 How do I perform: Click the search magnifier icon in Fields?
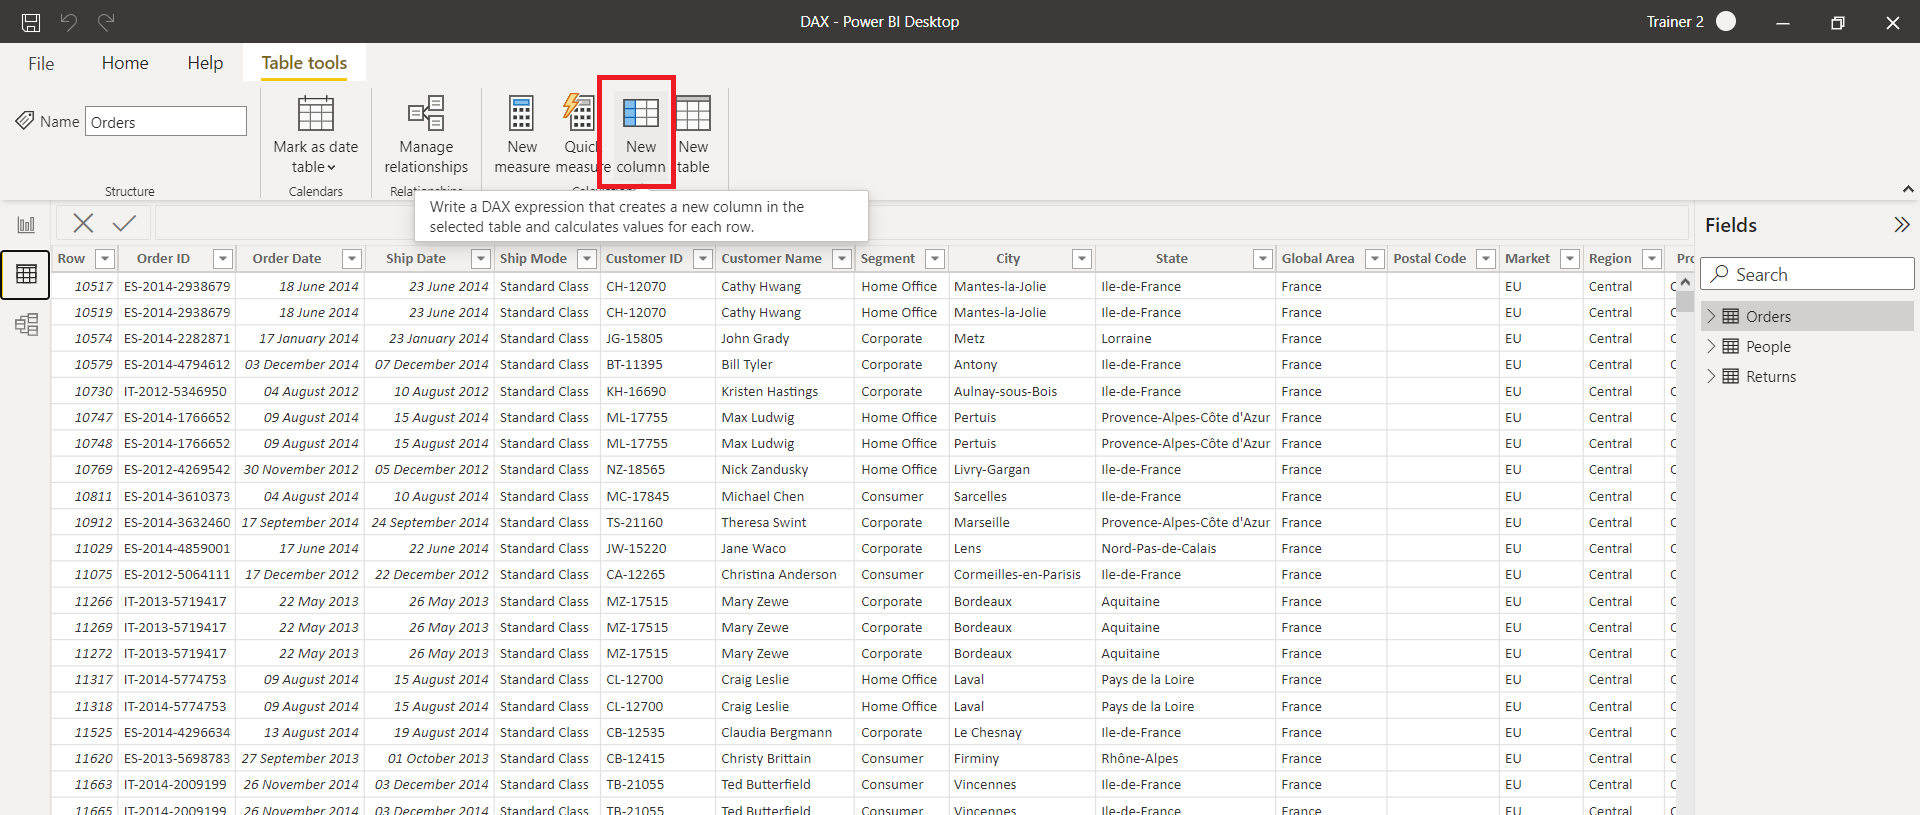[x=1720, y=274]
